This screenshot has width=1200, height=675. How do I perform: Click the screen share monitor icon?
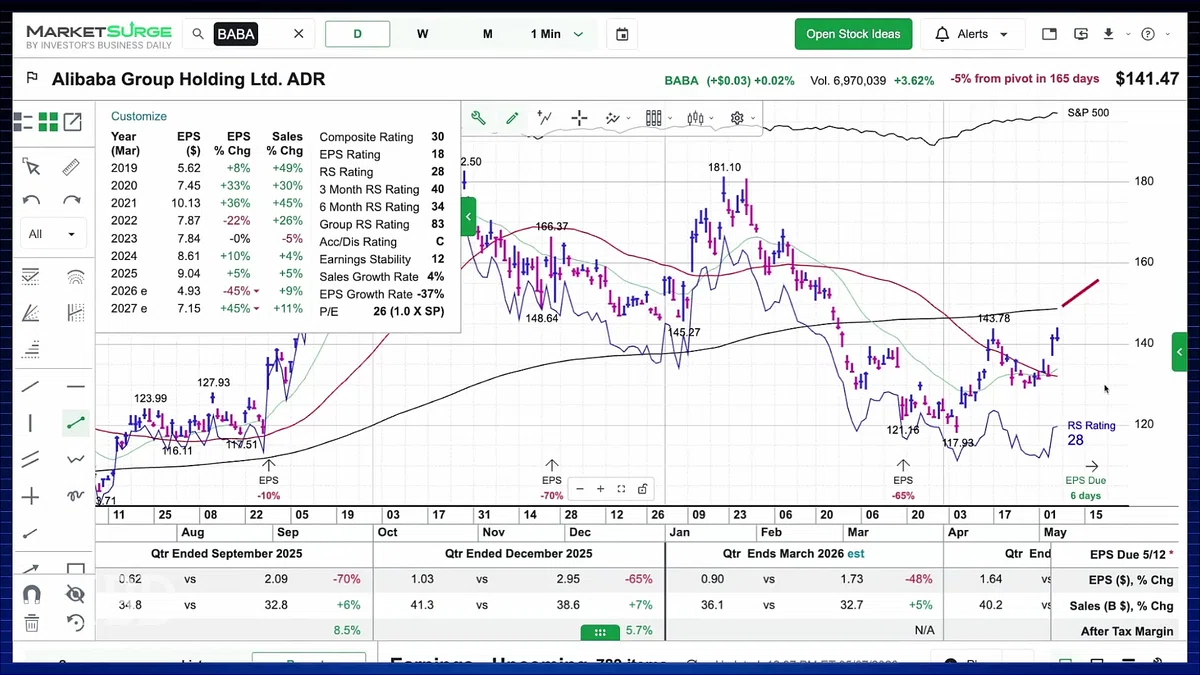click(1081, 34)
